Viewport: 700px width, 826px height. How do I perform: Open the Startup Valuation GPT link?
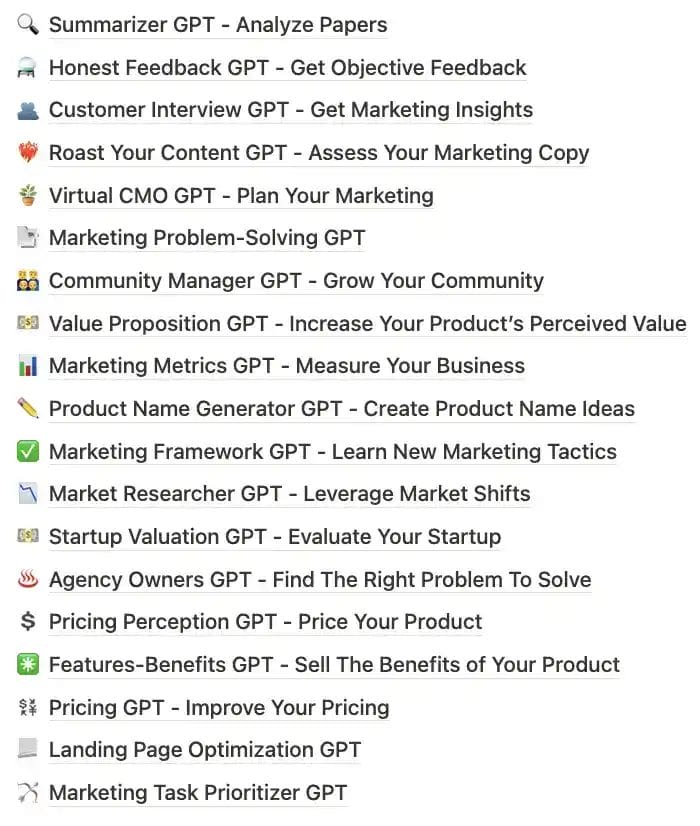(x=274, y=536)
